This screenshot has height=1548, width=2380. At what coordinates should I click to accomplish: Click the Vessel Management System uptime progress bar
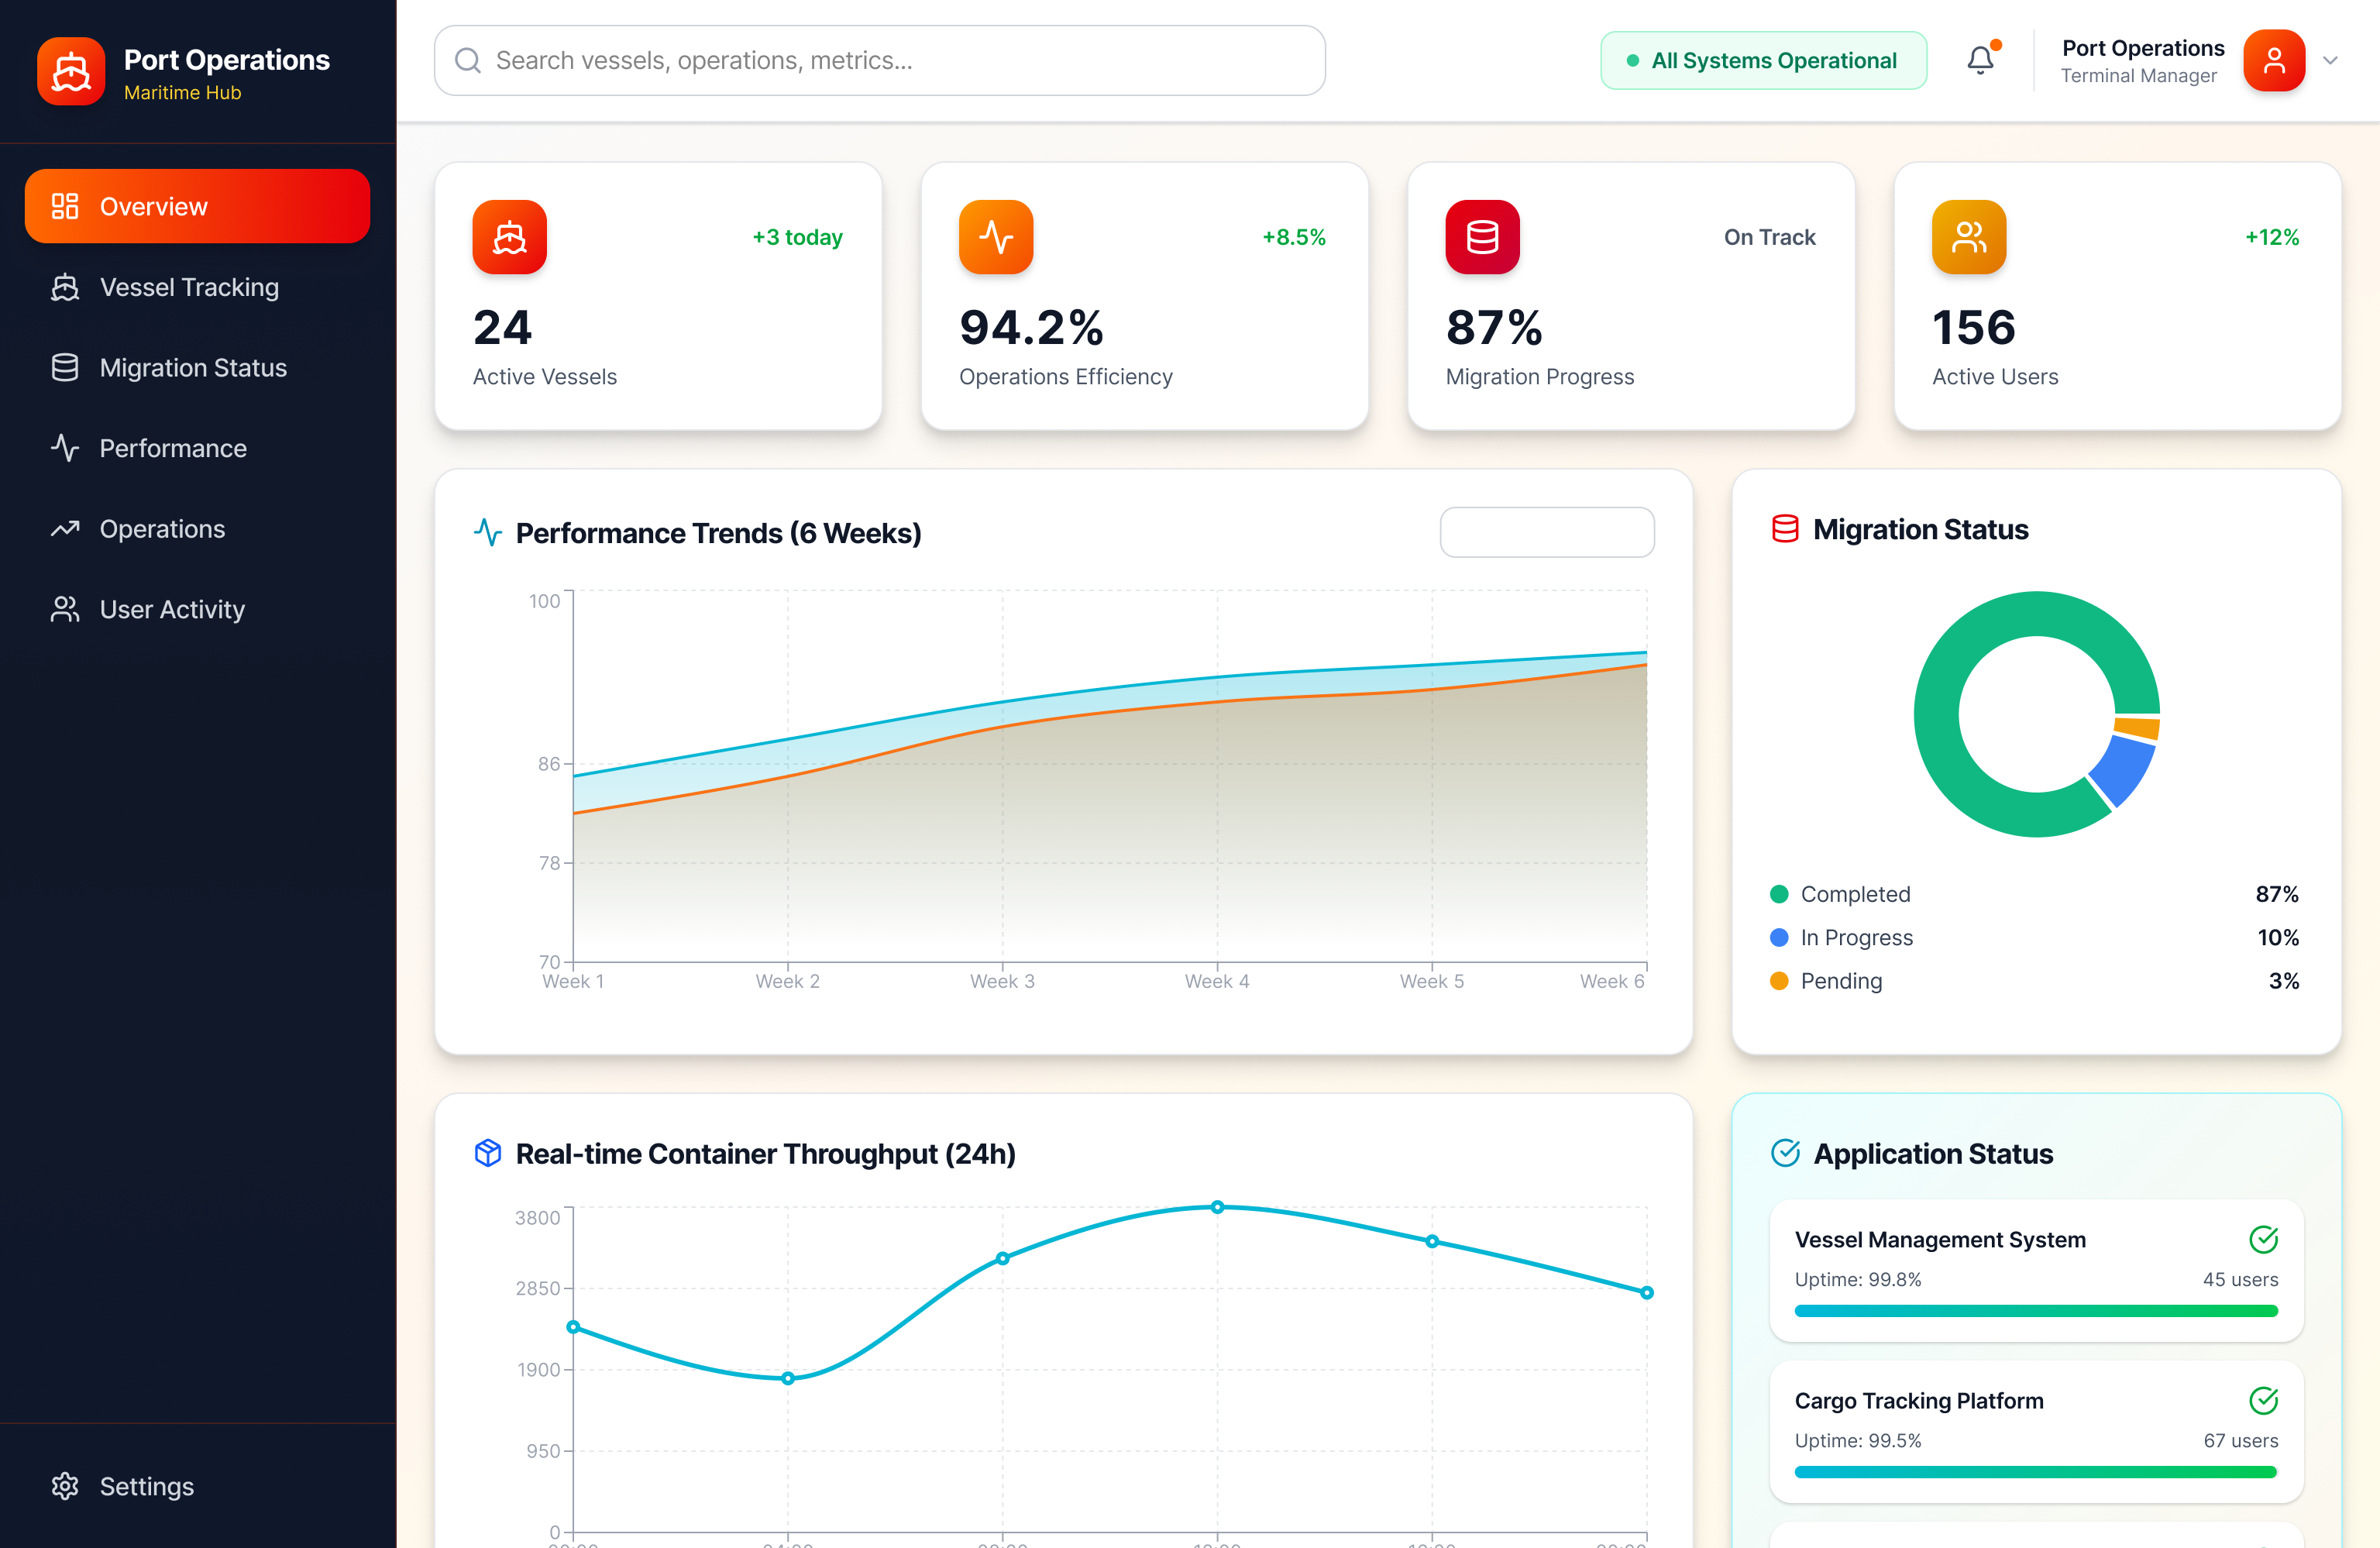pyautogui.click(x=2036, y=1311)
